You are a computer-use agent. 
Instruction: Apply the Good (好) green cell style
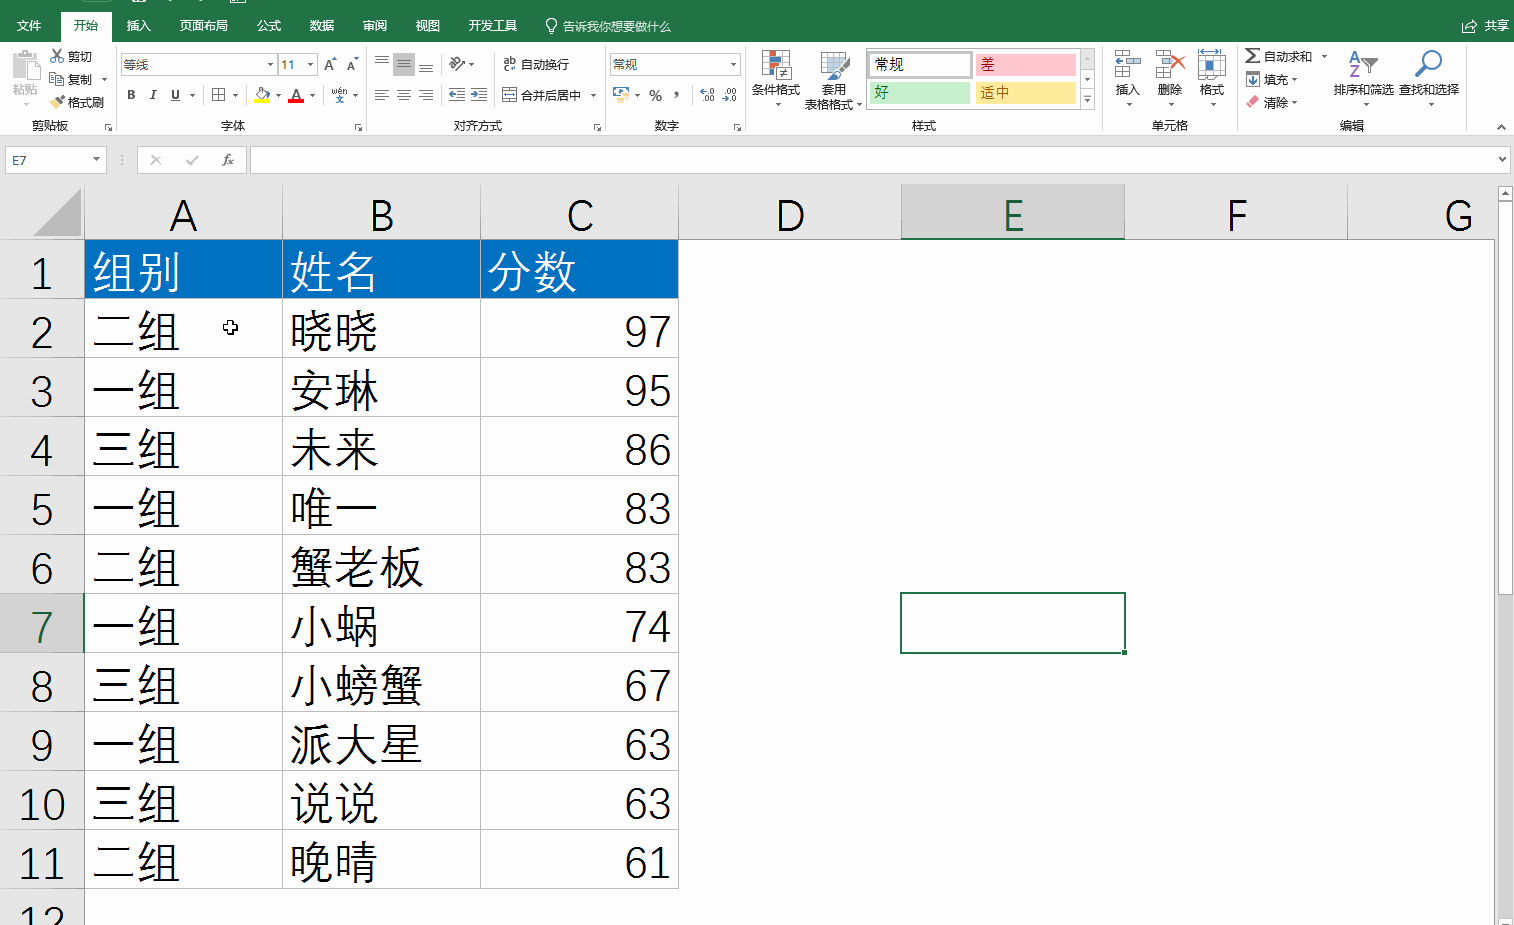919,92
